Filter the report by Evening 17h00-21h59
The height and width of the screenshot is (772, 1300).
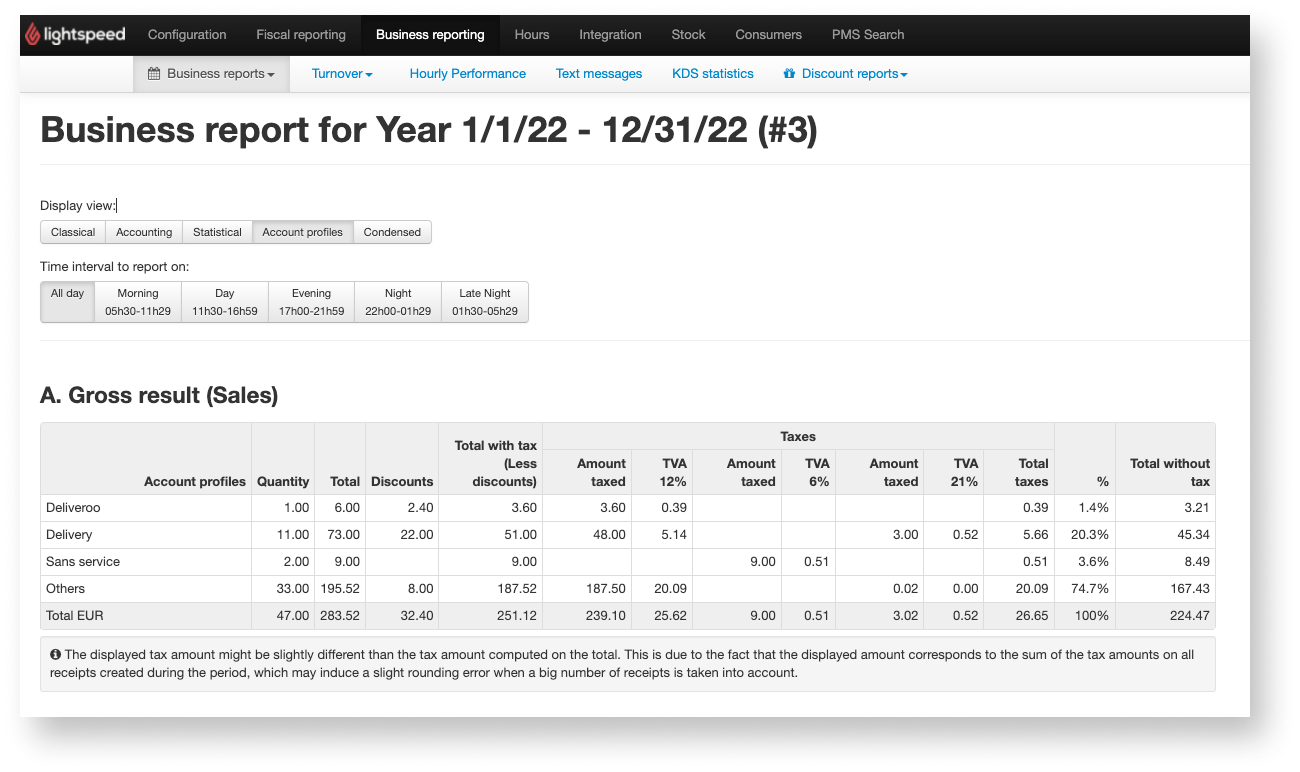point(311,302)
